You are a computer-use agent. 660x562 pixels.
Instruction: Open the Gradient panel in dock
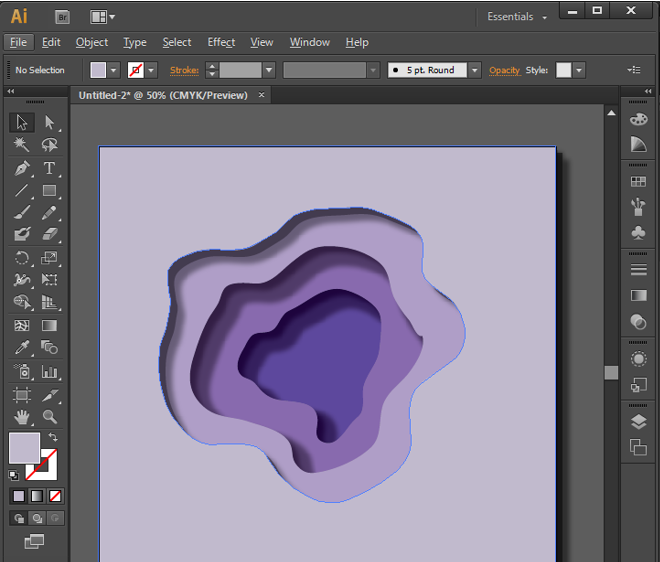(x=639, y=296)
